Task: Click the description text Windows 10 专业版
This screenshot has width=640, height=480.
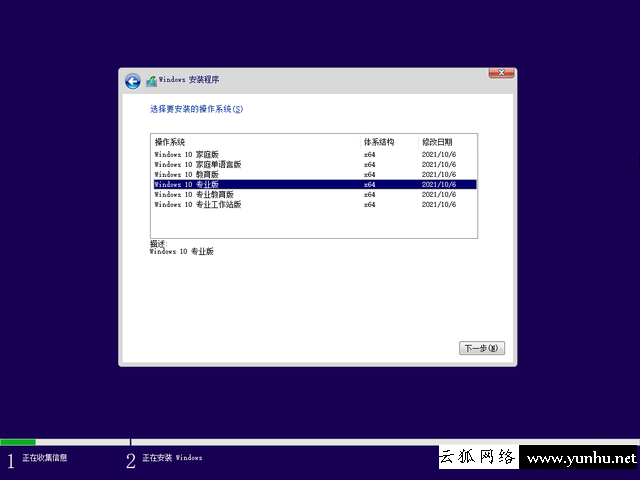Action: click(x=182, y=251)
